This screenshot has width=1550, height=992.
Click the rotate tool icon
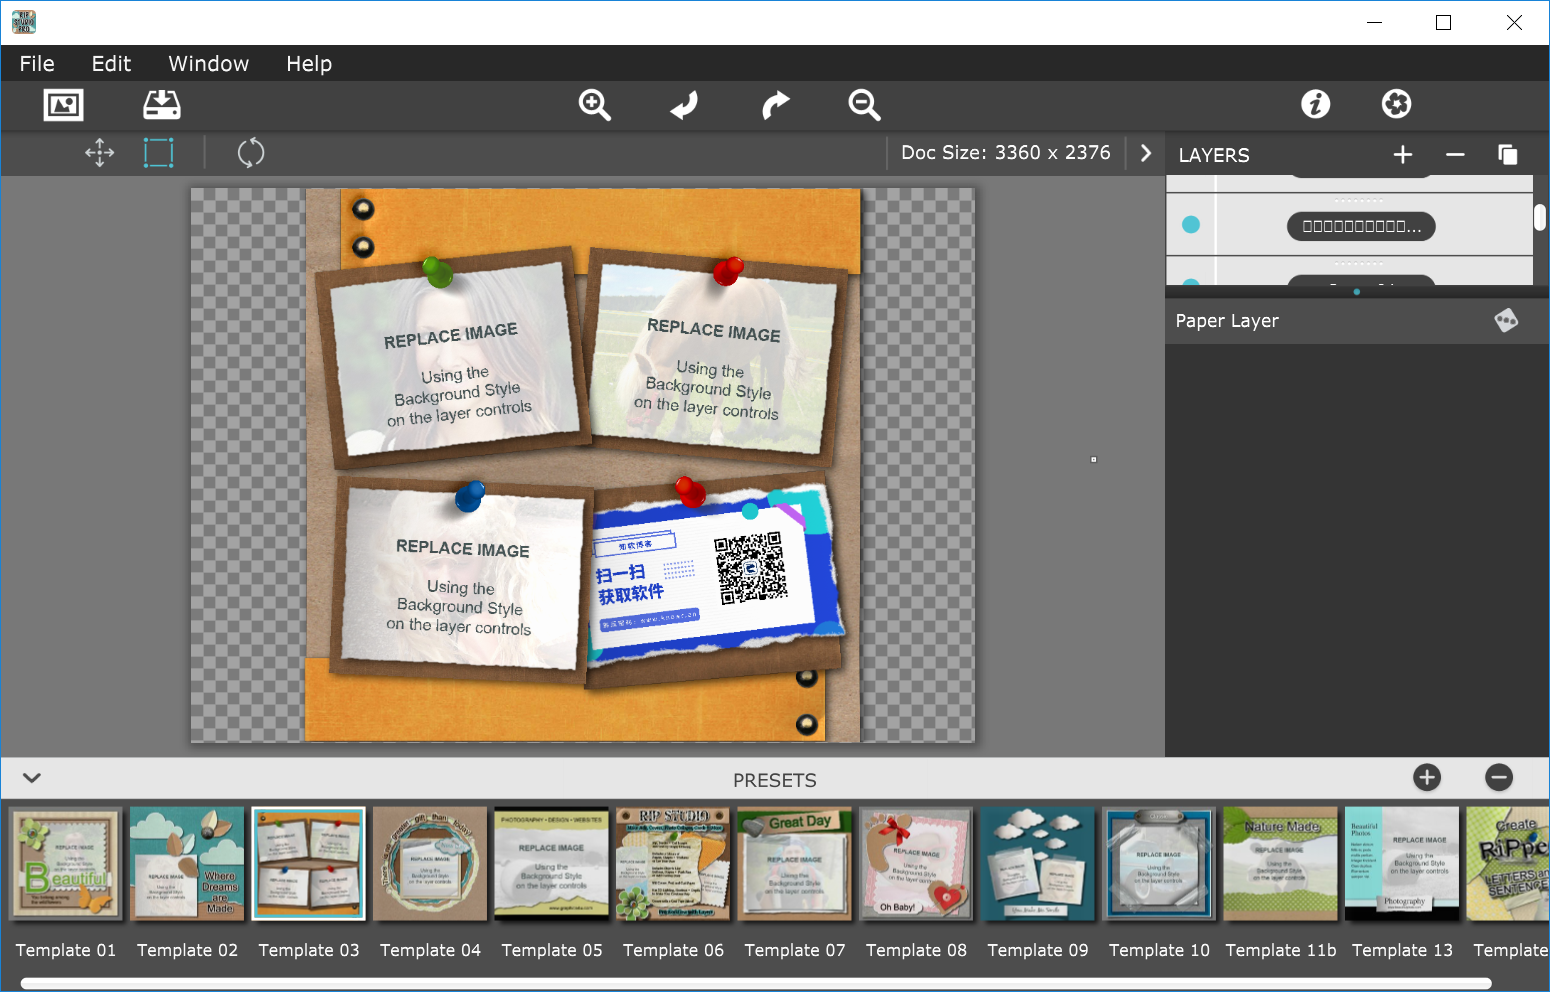pyautogui.click(x=251, y=153)
